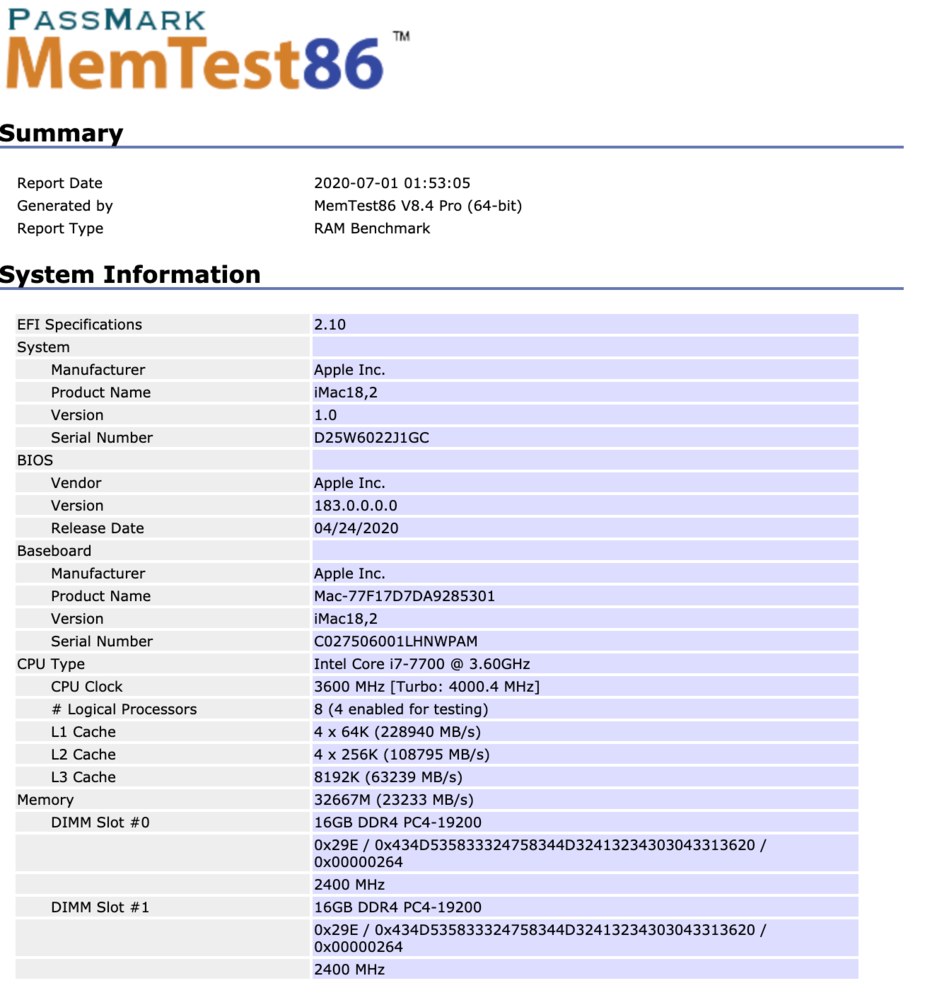Viewport: 949px width, 1000px height.
Task: Click the 'L3 Cache' label
Action: [84, 777]
